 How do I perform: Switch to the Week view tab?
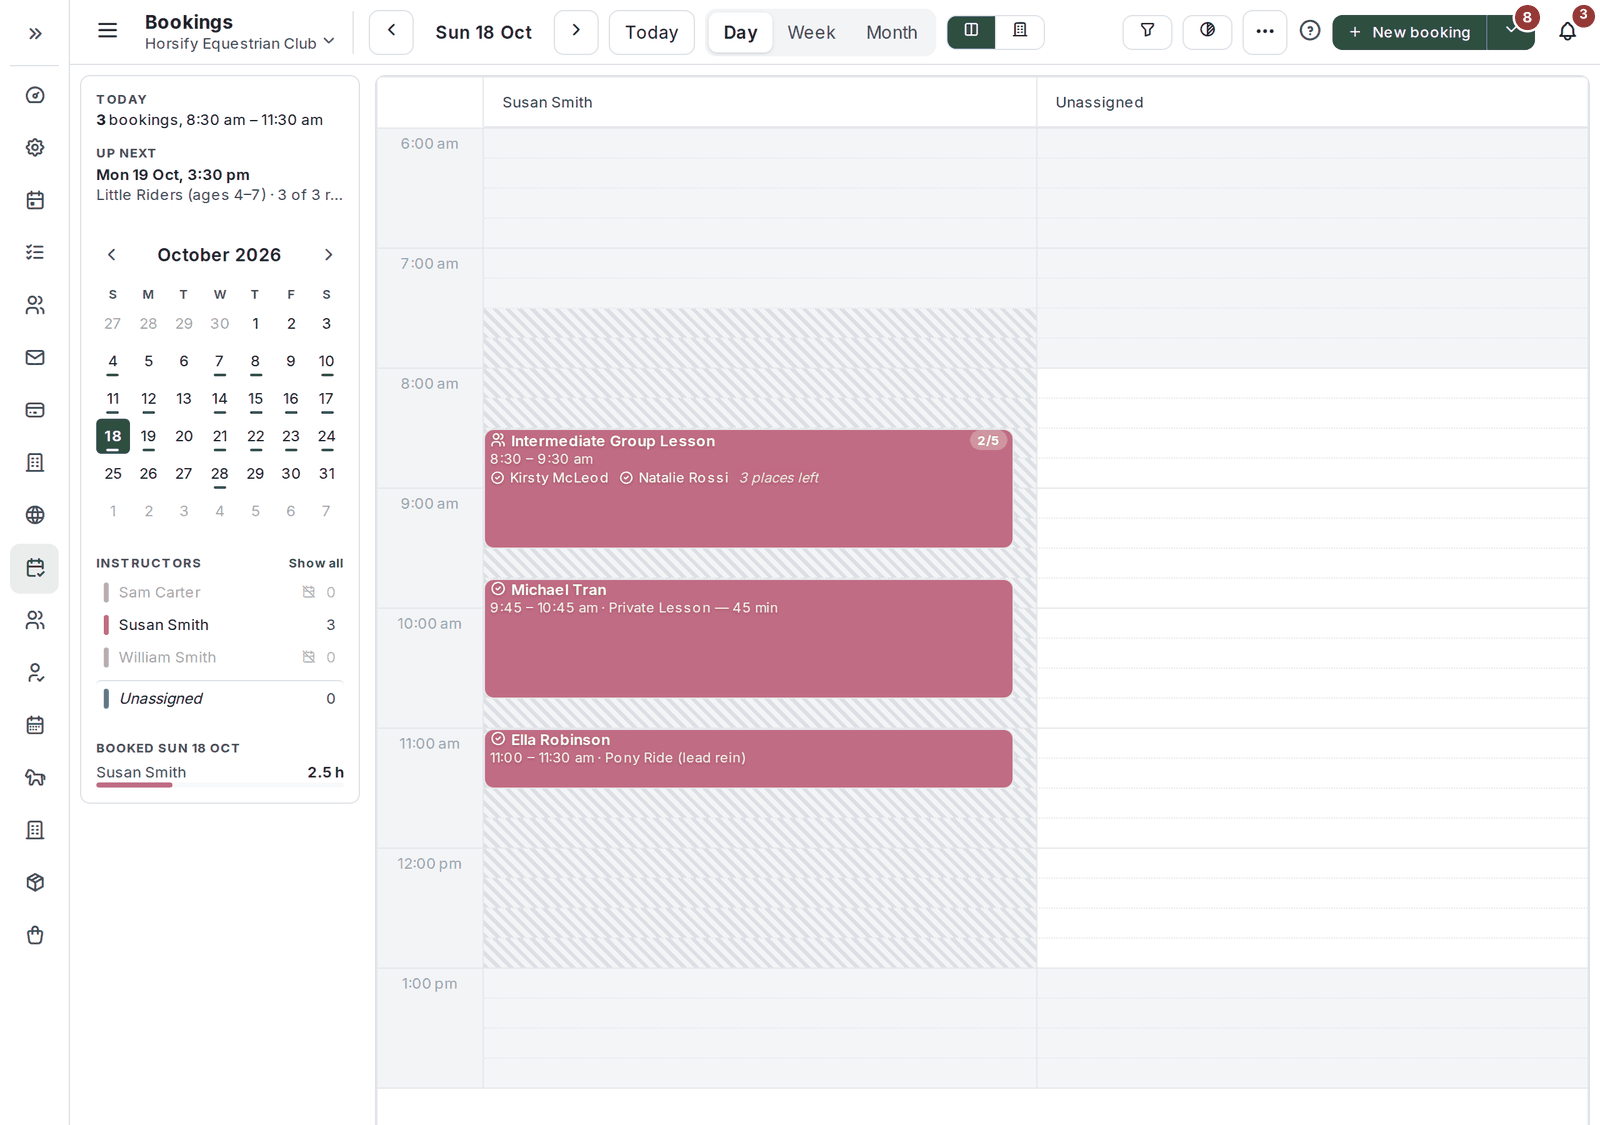coord(811,32)
